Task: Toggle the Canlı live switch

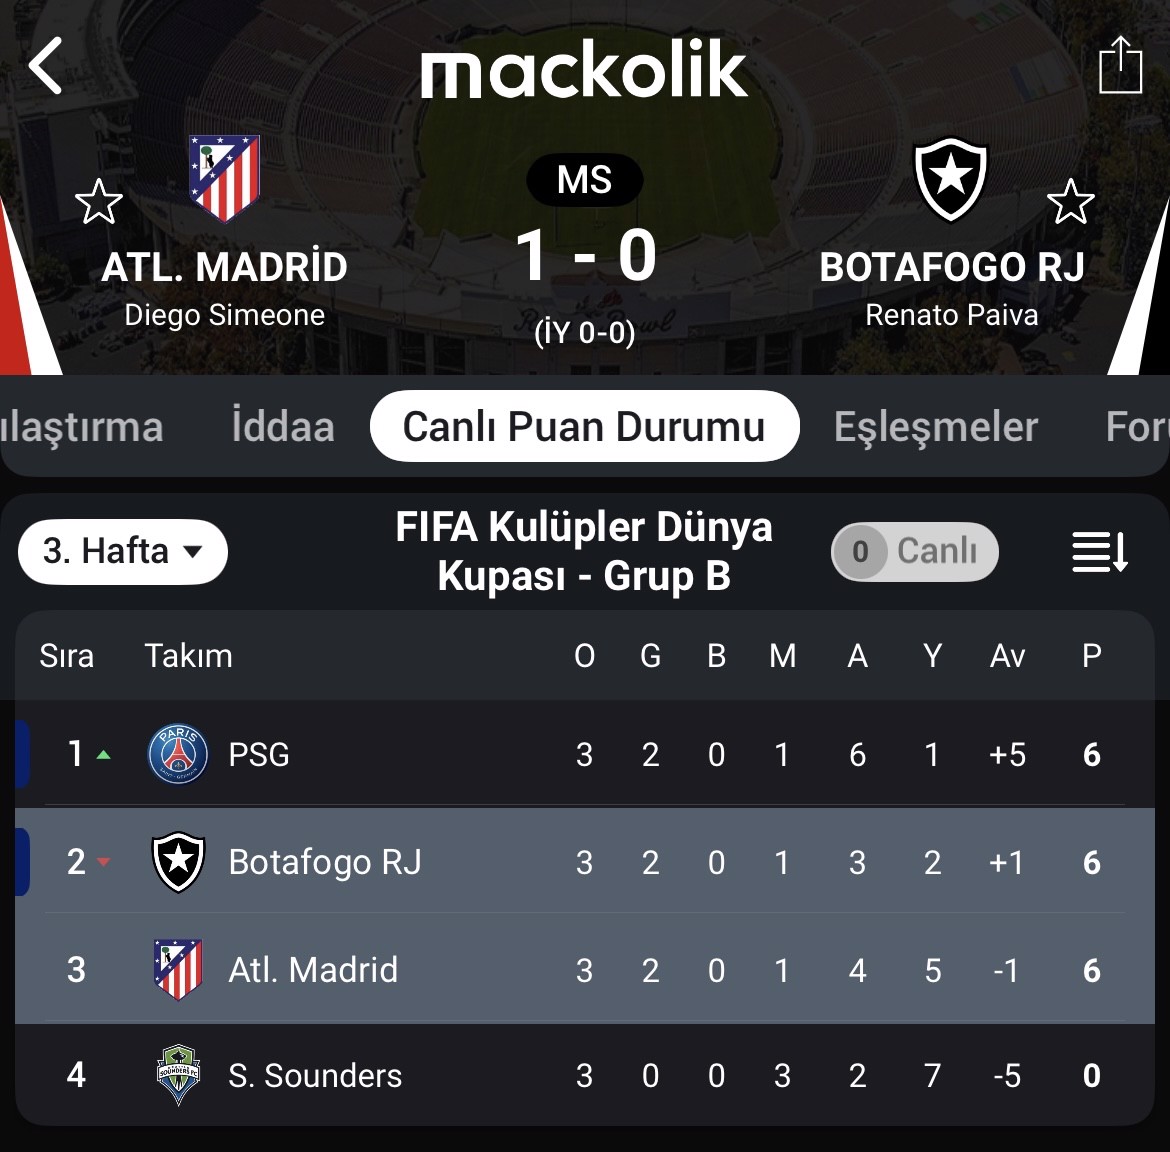Action: coord(915,551)
